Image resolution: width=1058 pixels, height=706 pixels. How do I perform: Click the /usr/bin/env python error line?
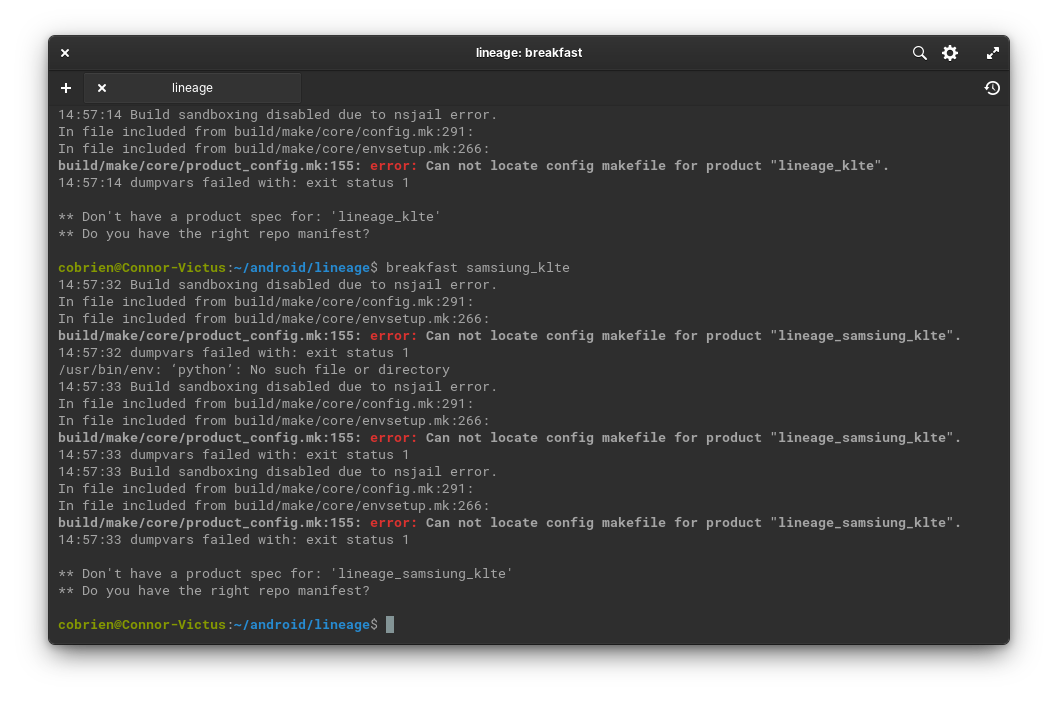point(253,370)
